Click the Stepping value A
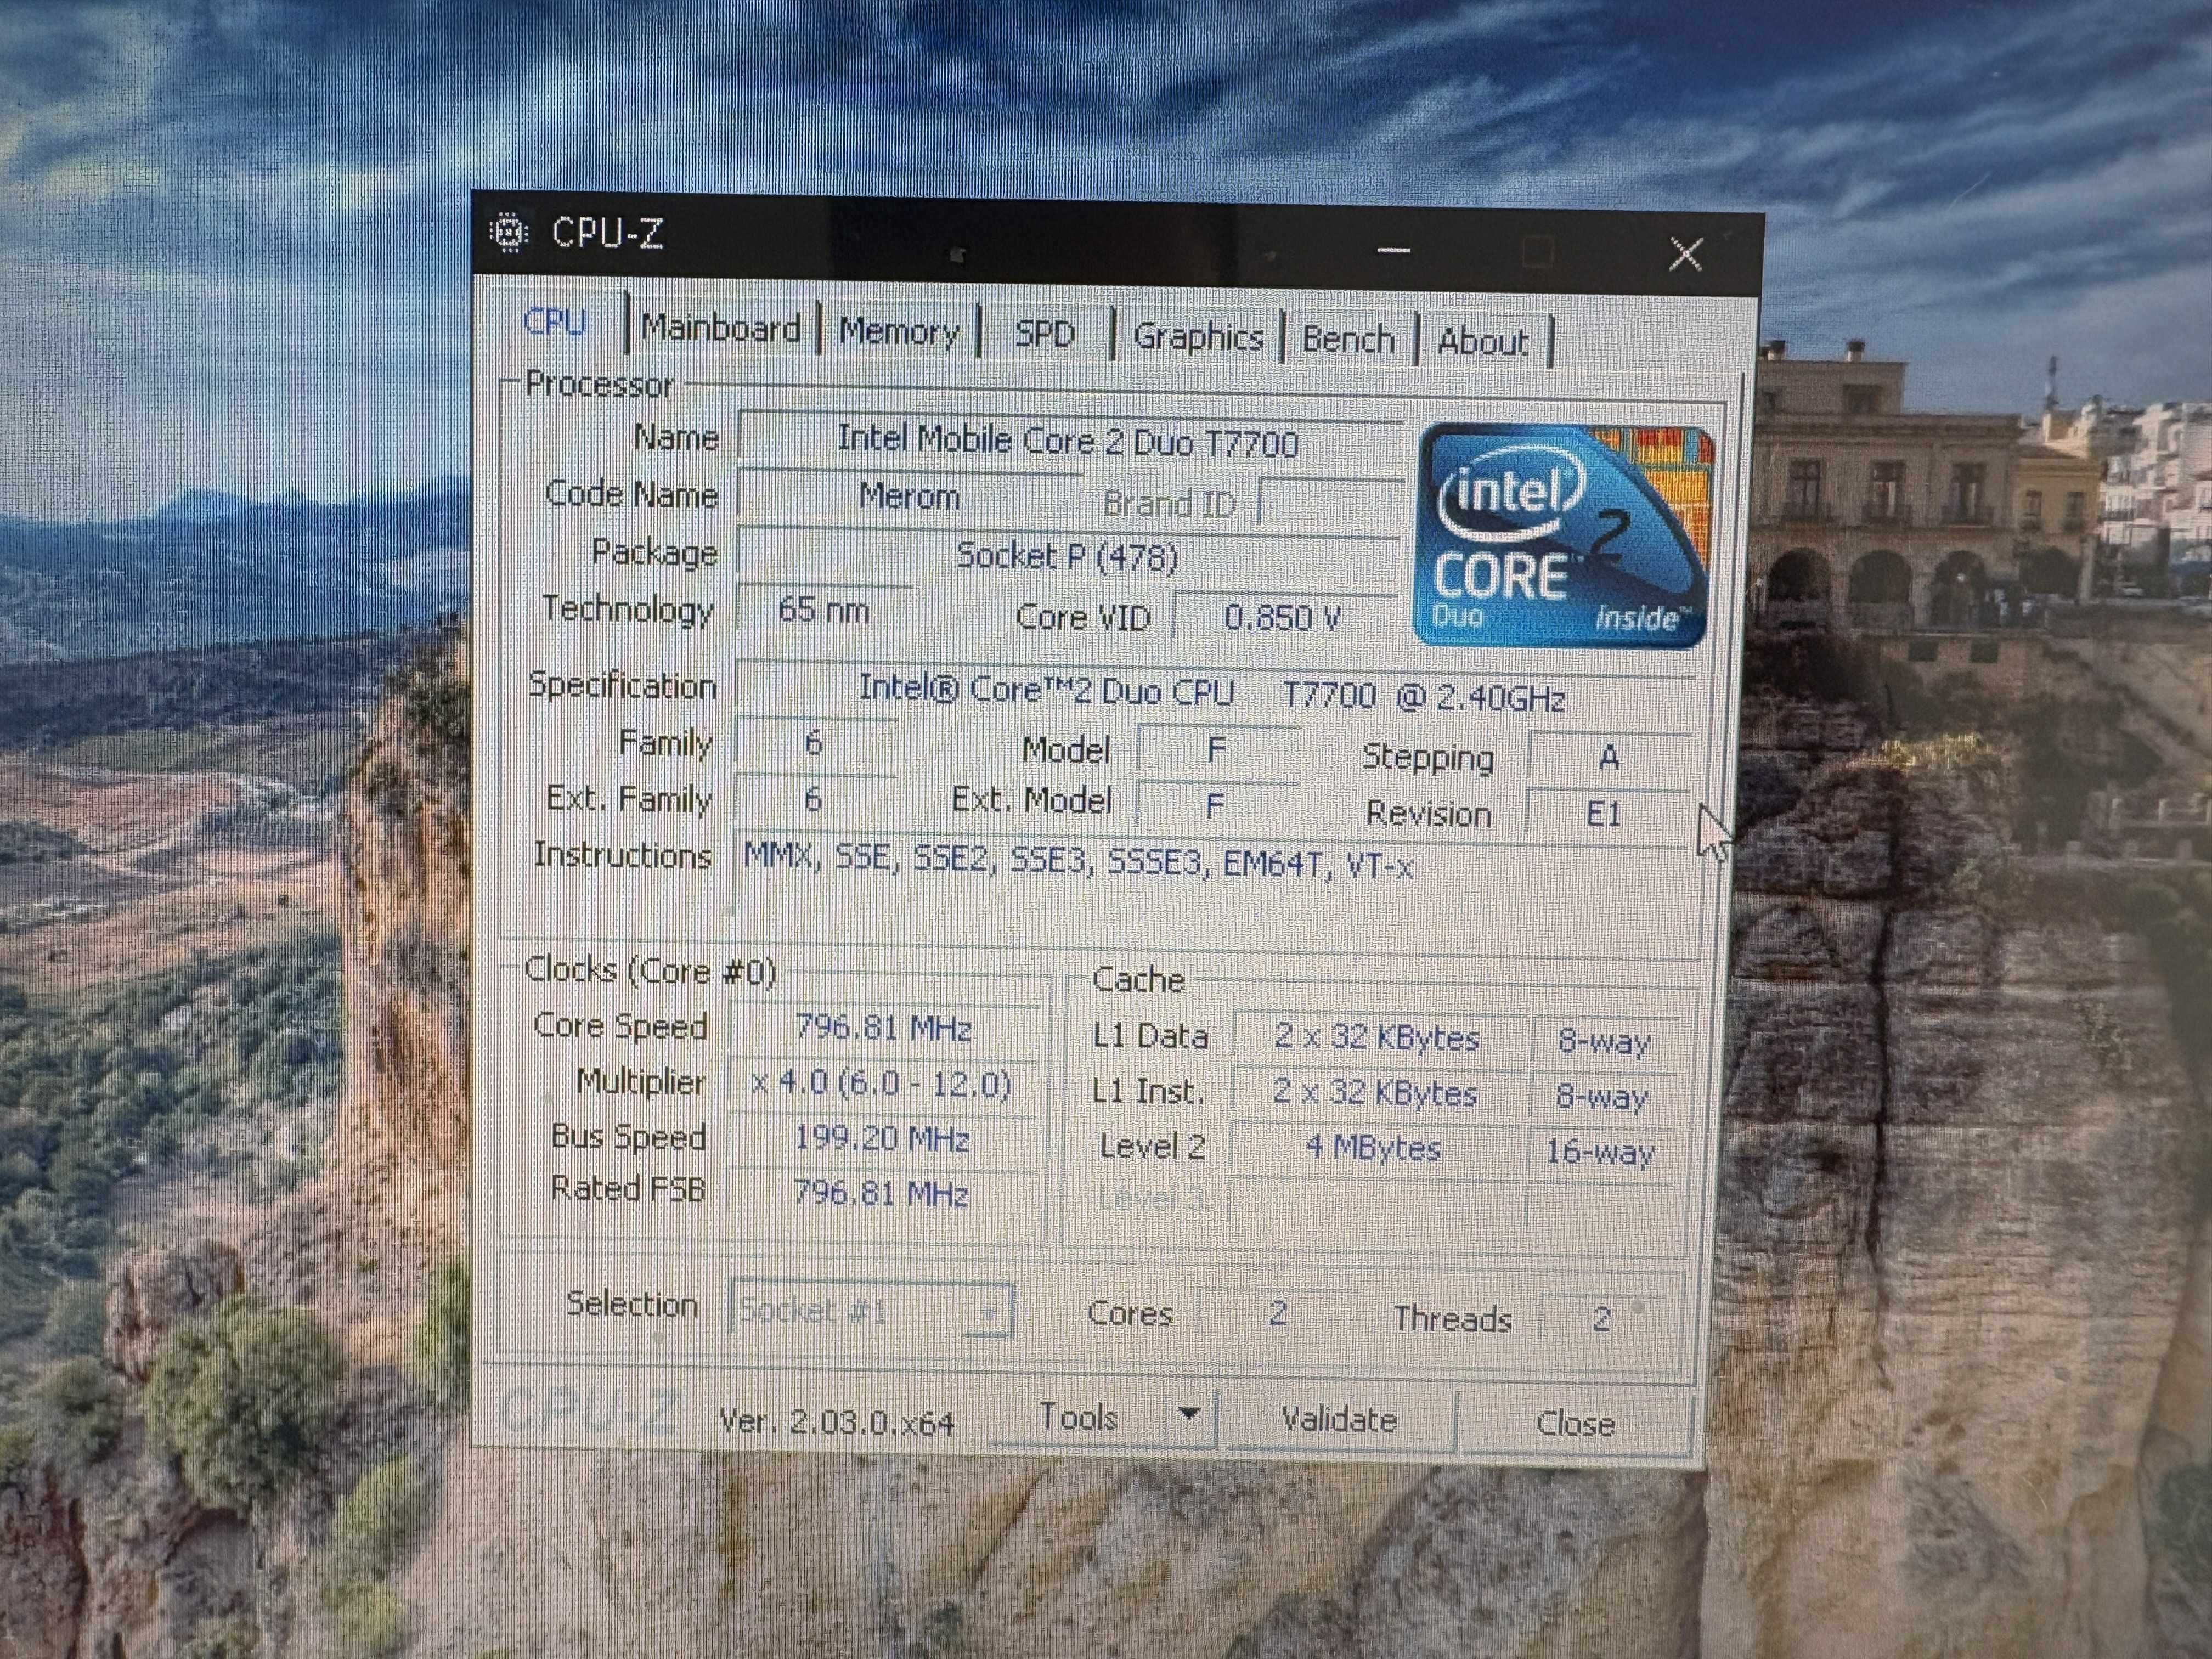This screenshot has height=1659, width=2212. pos(1608,757)
